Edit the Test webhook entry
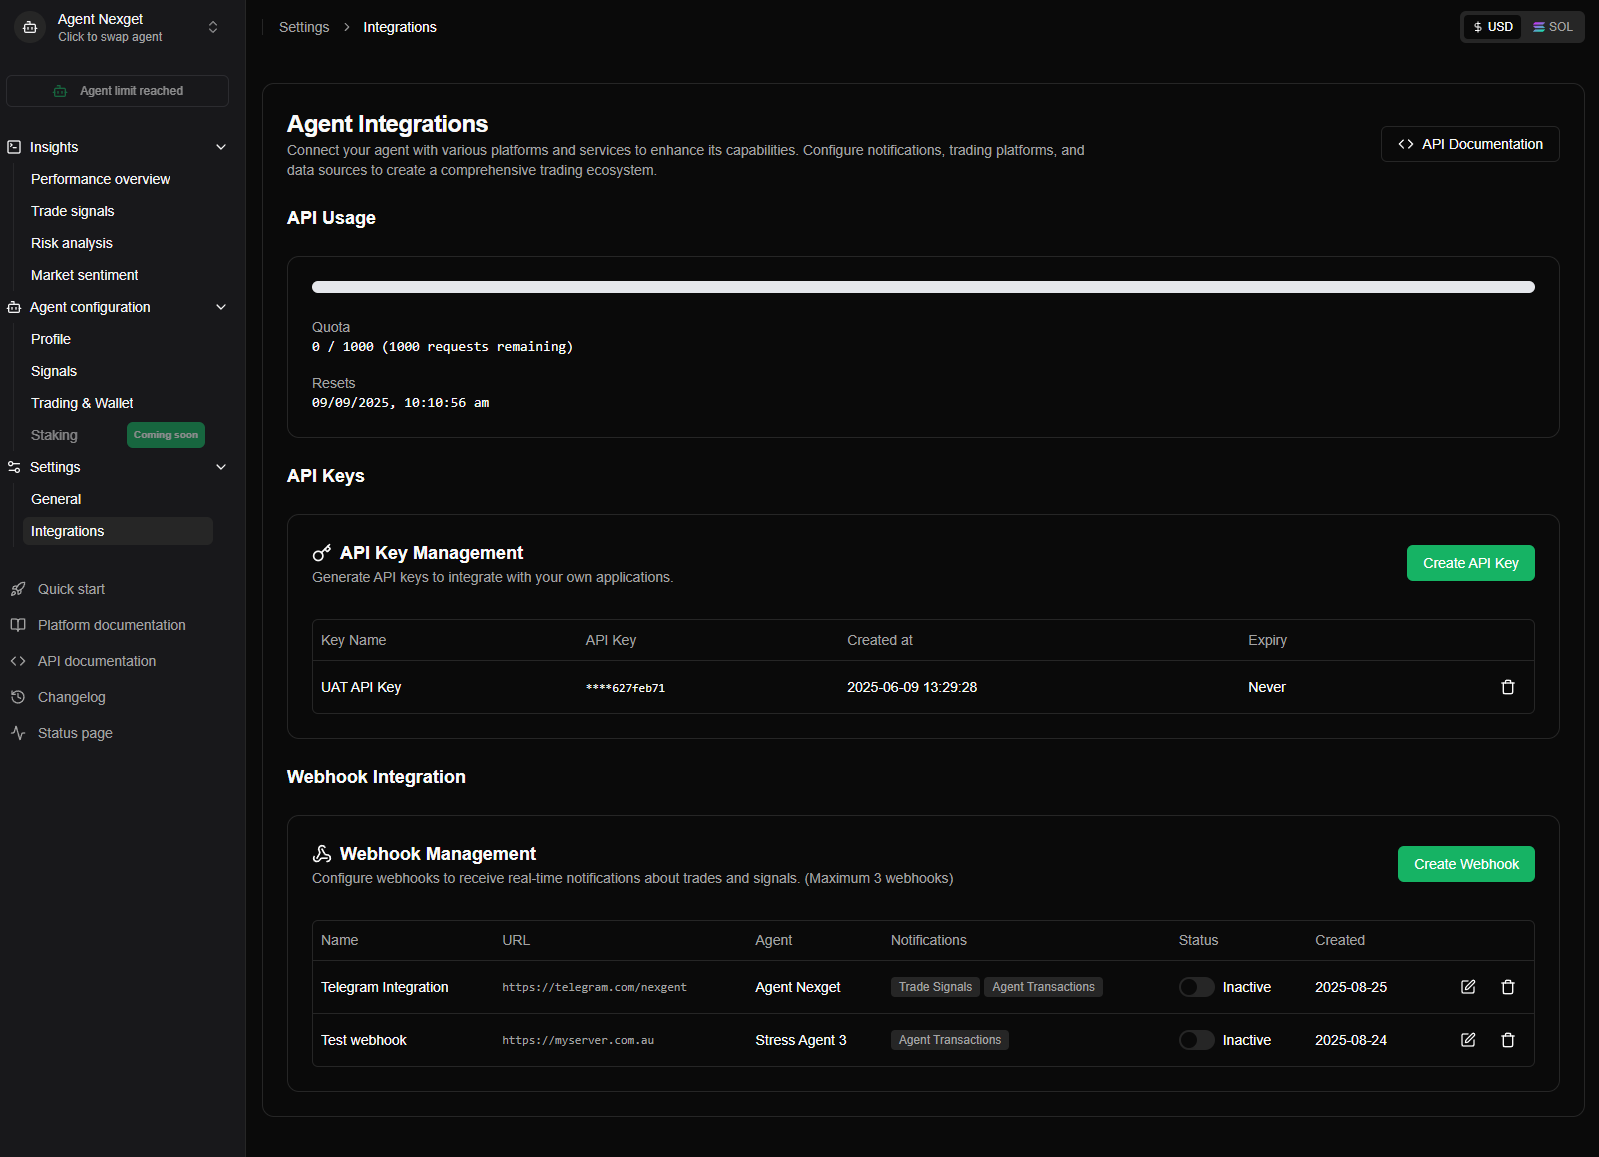 point(1468,1040)
